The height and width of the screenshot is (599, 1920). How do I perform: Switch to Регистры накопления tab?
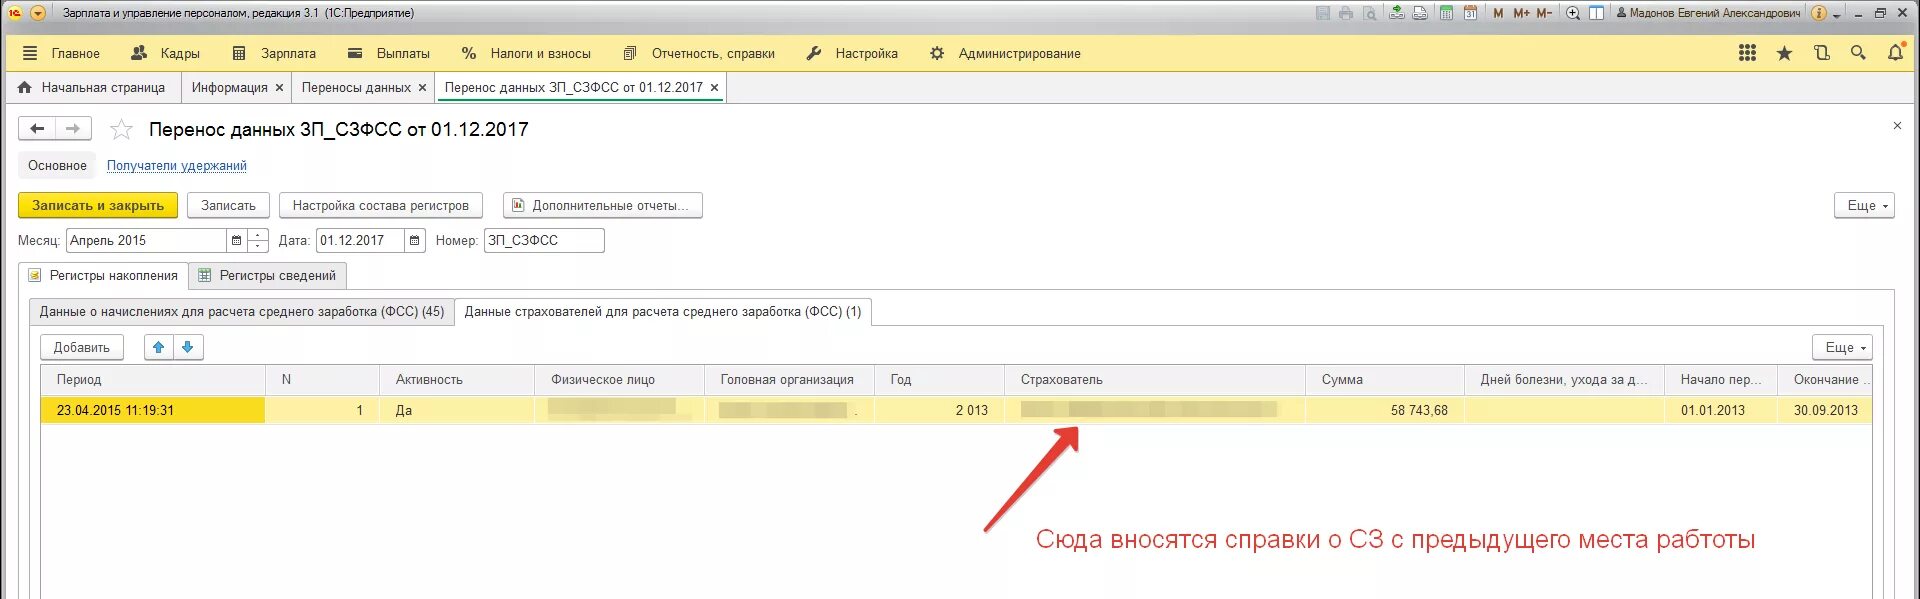click(x=104, y=275)
